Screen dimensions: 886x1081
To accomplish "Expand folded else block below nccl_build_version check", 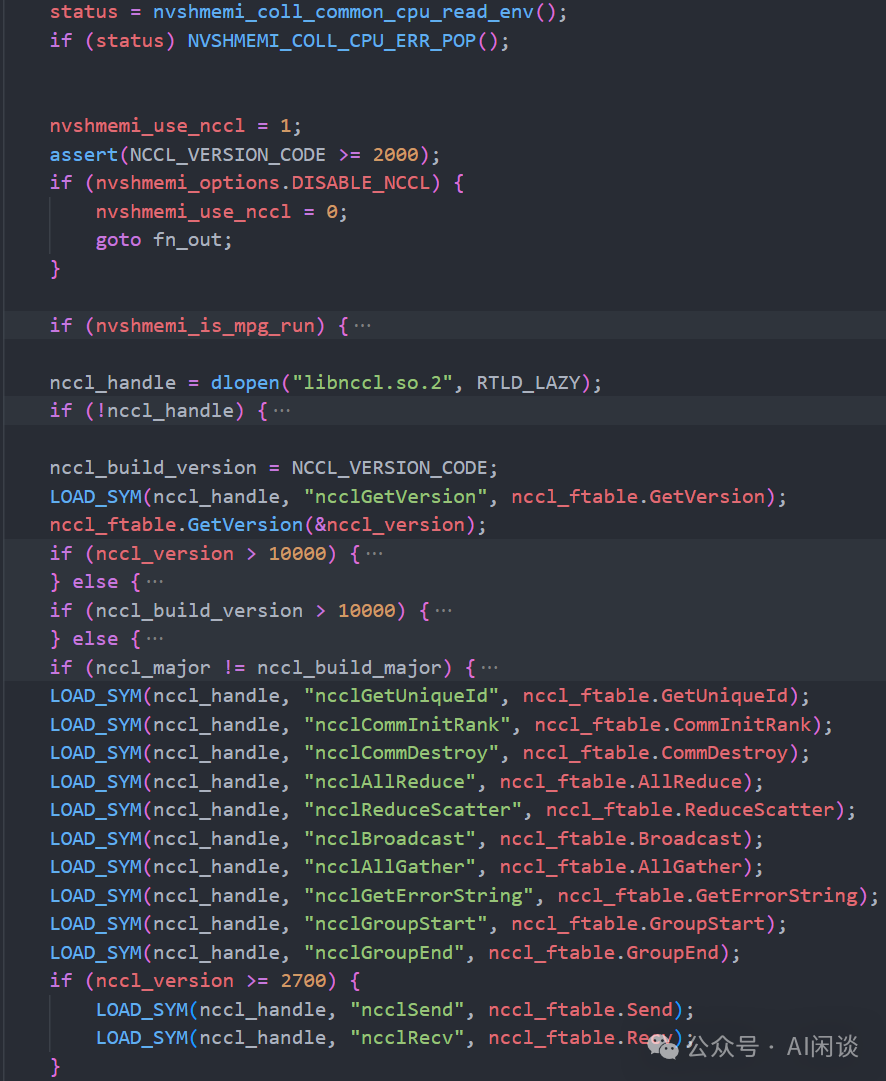I will pyautogui.click(x=155, y=639).
